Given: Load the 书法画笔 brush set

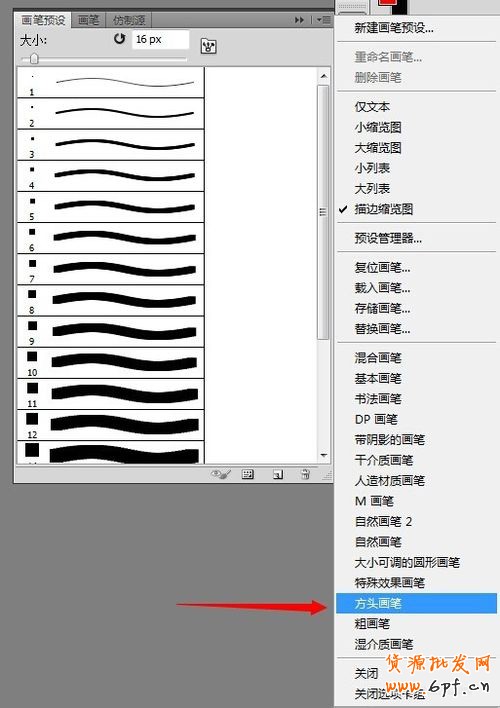Looking at the screenshot, I should point(378,399).
